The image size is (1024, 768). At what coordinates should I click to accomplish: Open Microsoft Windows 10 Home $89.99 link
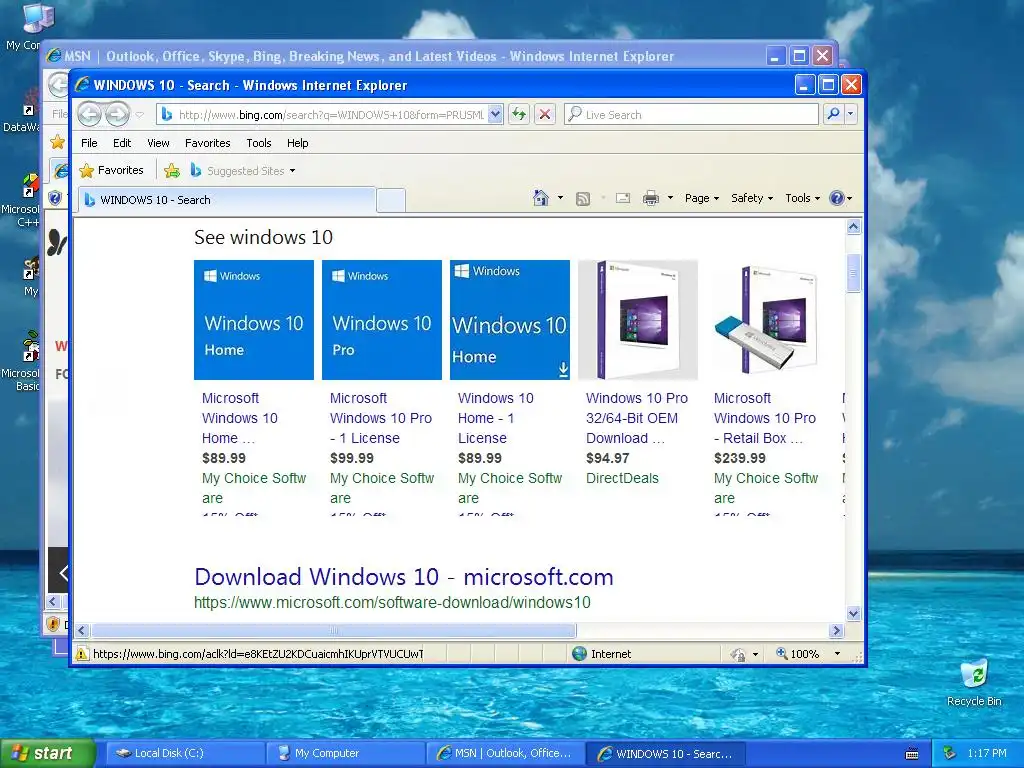pos(240,418)
